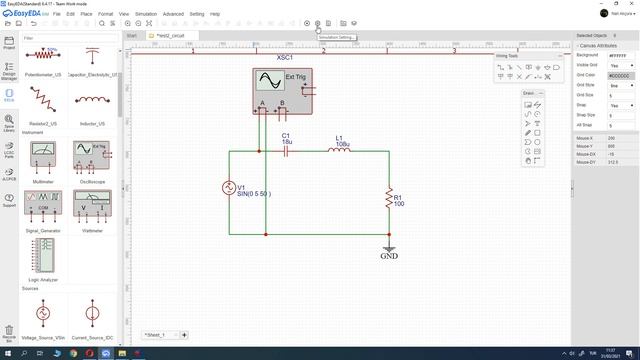
Task: Open Simulation Setting gear icon
Action: pos(318,24)
